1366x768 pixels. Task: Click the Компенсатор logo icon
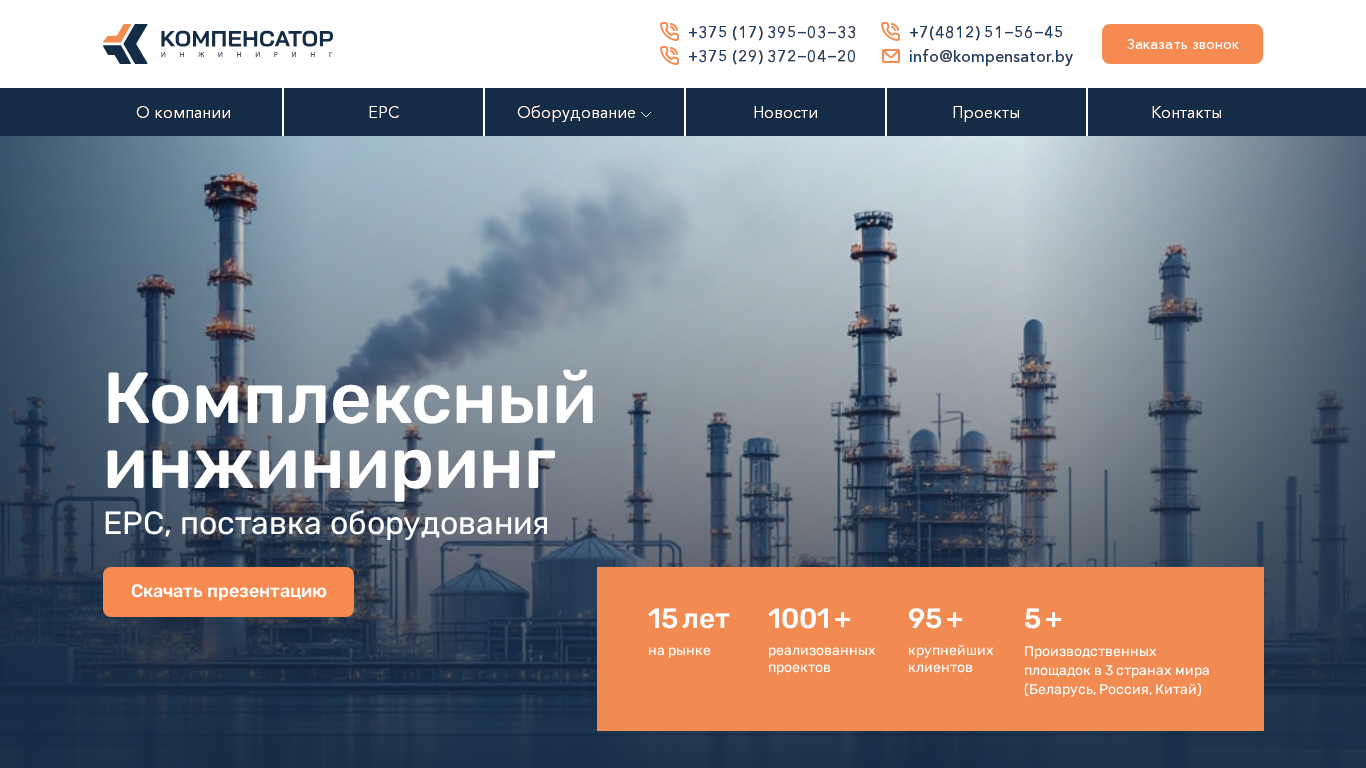[125, 44]
